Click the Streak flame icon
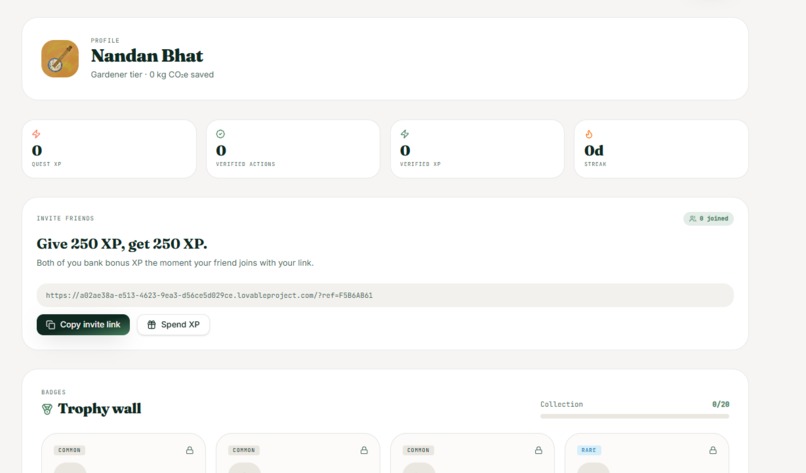The width and height of the screenshot is (806, 473). [589, 134]
